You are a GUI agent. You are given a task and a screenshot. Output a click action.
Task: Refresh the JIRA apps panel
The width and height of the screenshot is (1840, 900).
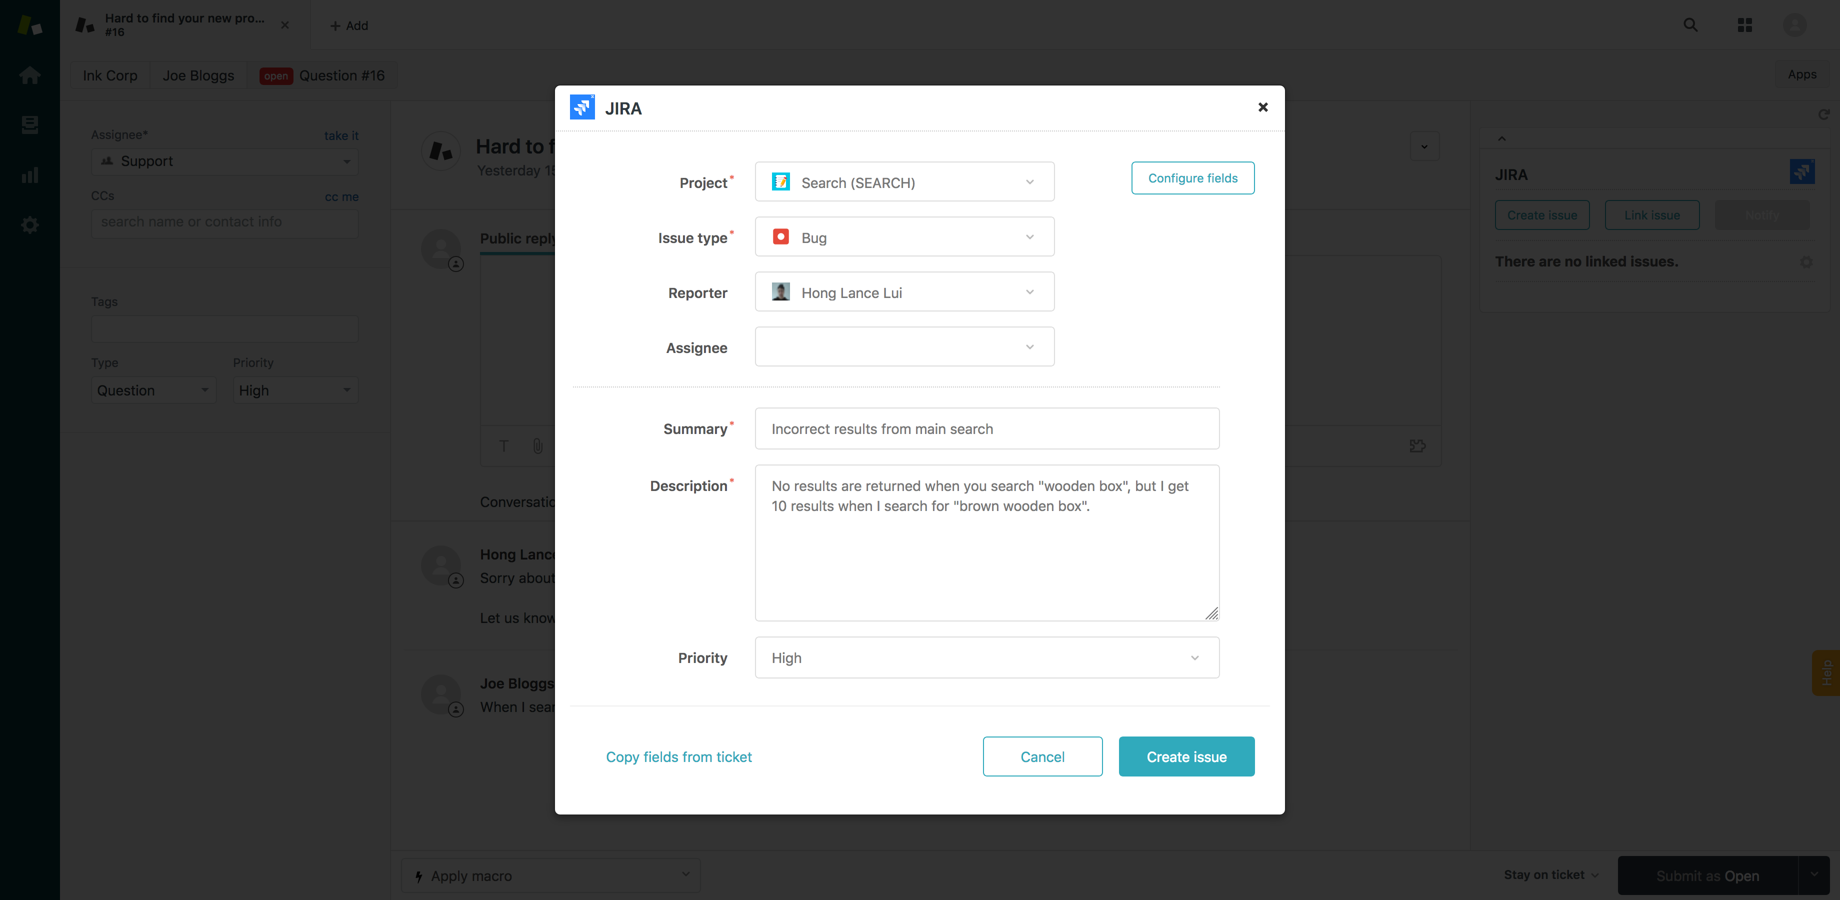coord(1824,114)
